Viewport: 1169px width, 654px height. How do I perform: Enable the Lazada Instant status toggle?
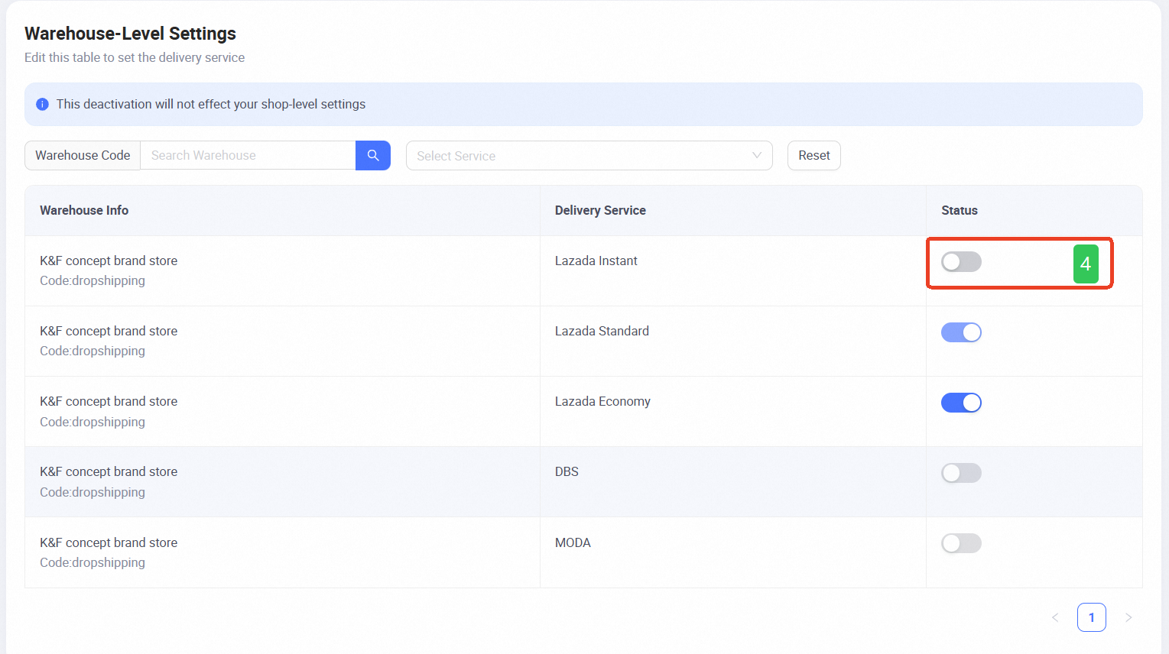click(961, 261)
